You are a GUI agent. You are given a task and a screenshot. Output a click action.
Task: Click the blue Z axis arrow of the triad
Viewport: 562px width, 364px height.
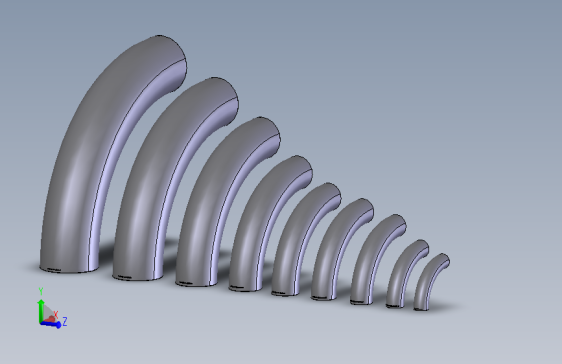(x=51, y=324)
